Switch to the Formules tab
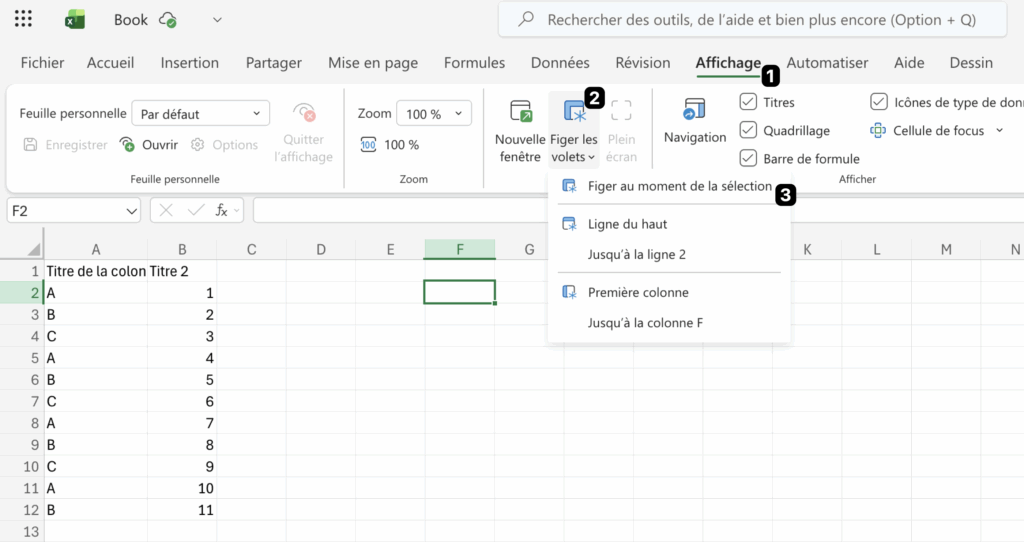 click(x=474, y=62)
